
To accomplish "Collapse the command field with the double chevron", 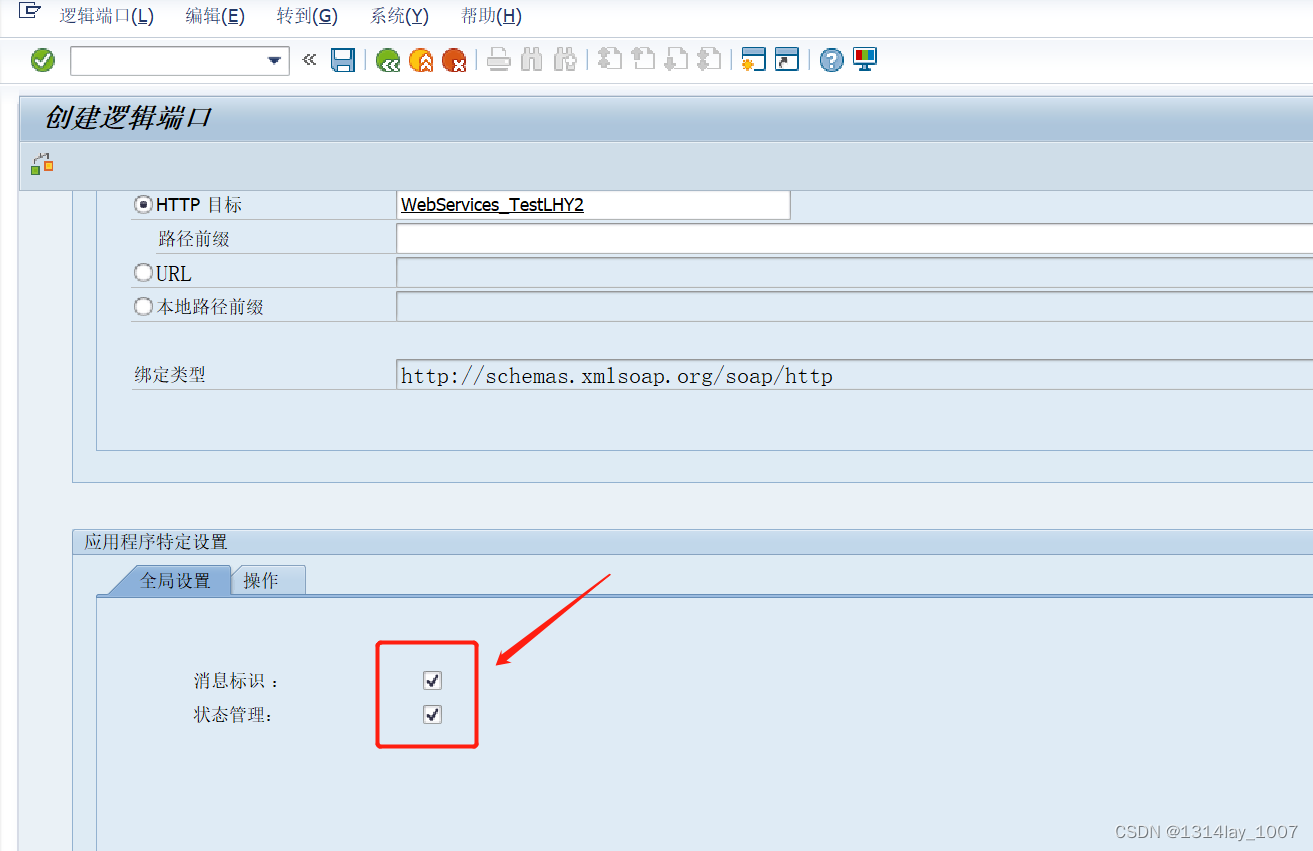I will [x=309, y=60].
